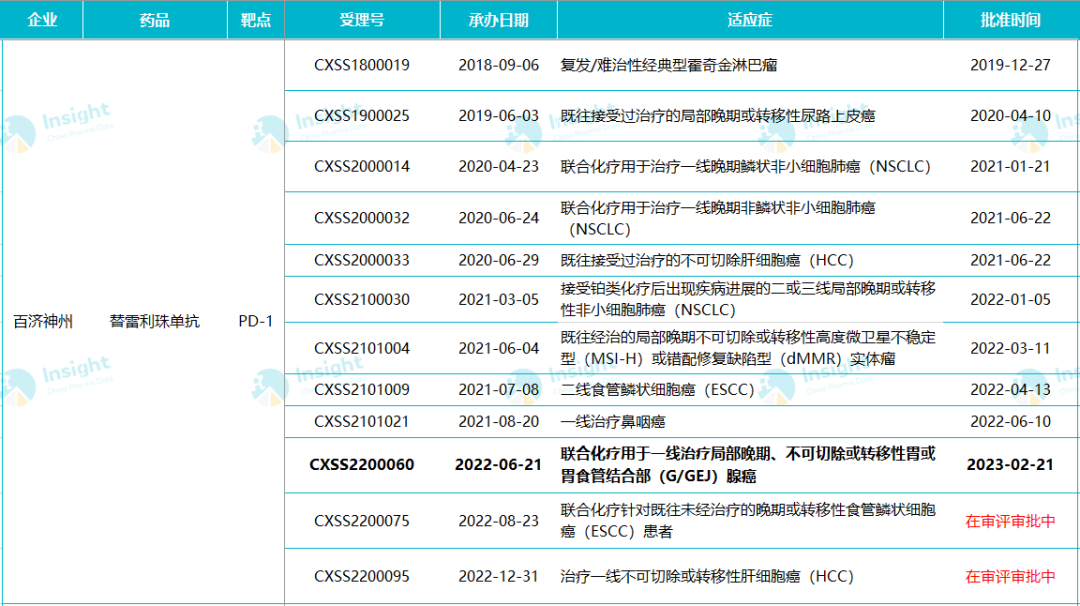This screenshot has width=1080, height=606.
Task: Click the red 在审评审批中 status for CXSS2200075
Action: coord(1010,521)
